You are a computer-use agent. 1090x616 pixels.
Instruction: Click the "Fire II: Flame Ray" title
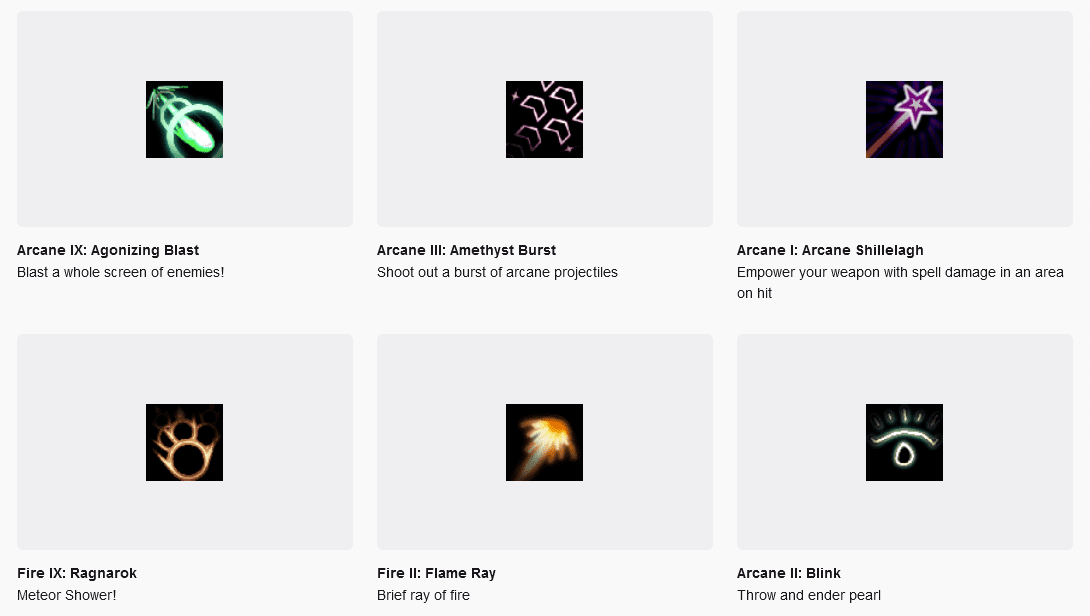pos(436,573)
